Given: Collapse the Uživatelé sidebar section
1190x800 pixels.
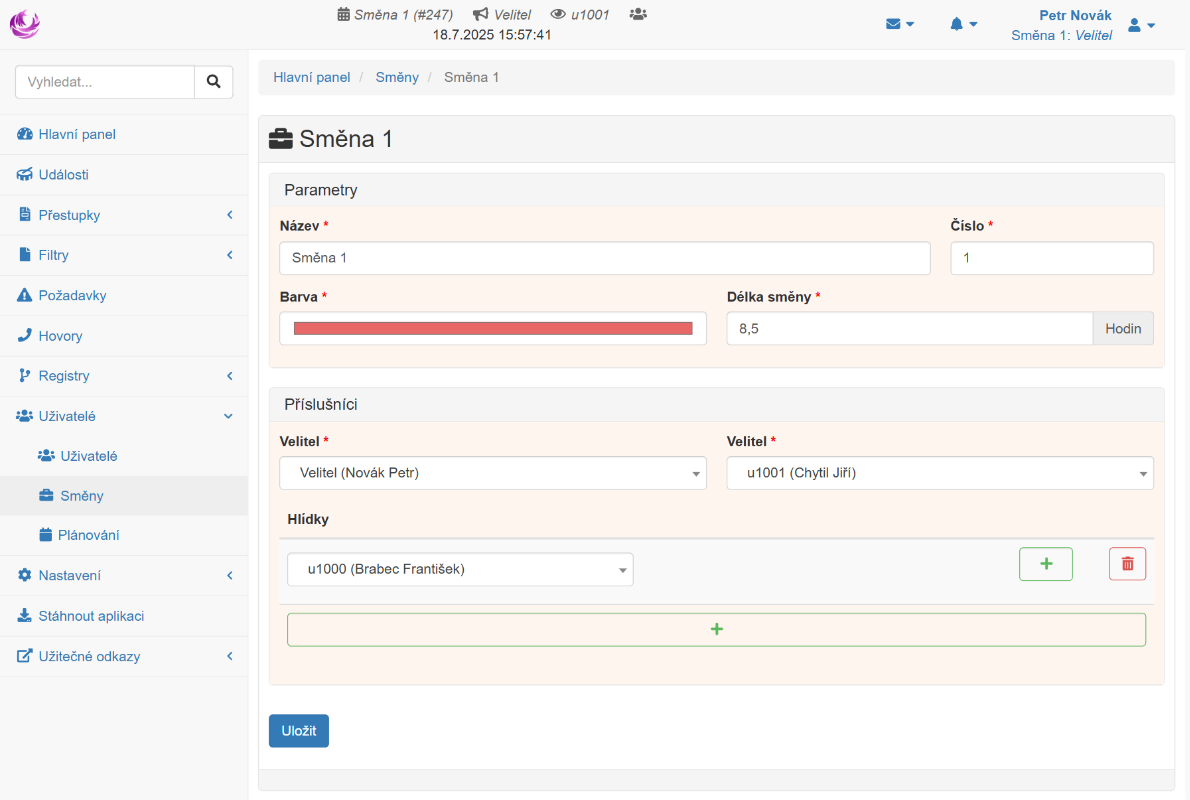Looking at the screenshot, I should click(x=123, y=416).
